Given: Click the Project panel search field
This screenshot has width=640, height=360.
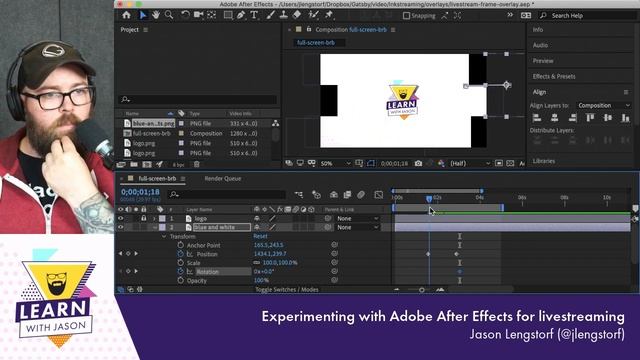Looking at the screenshot, I should [x=198, y=99].
